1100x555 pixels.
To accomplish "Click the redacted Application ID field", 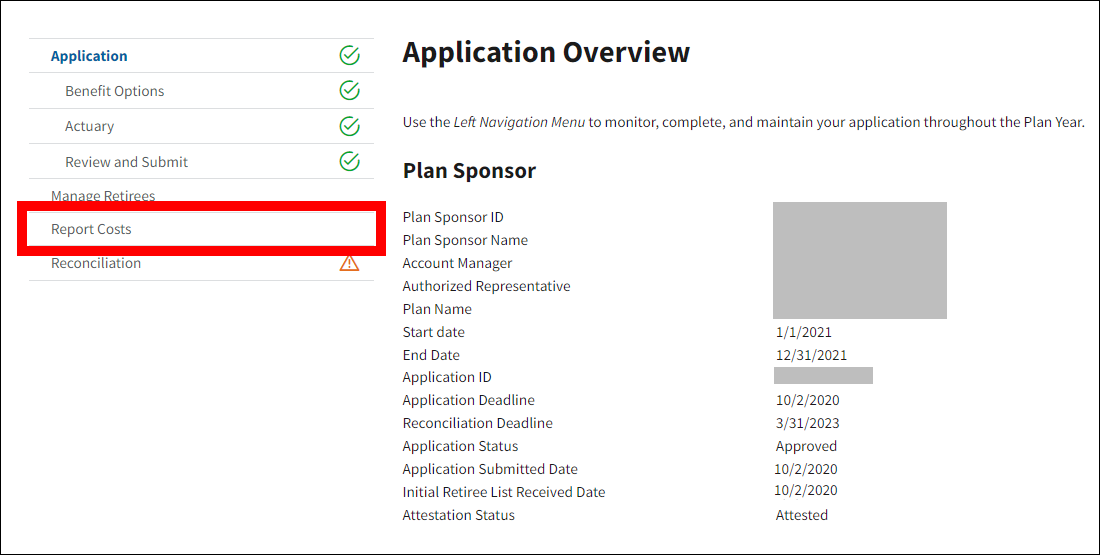I will click(x=823, y=376).
